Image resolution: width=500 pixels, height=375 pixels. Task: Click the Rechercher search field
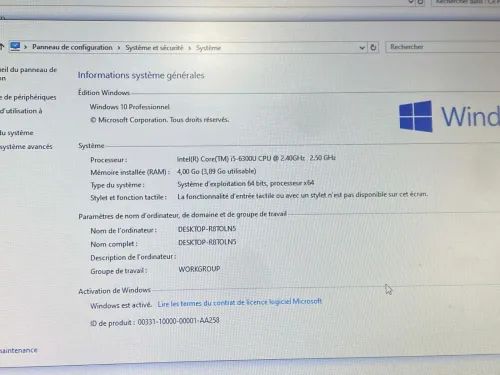443,47
